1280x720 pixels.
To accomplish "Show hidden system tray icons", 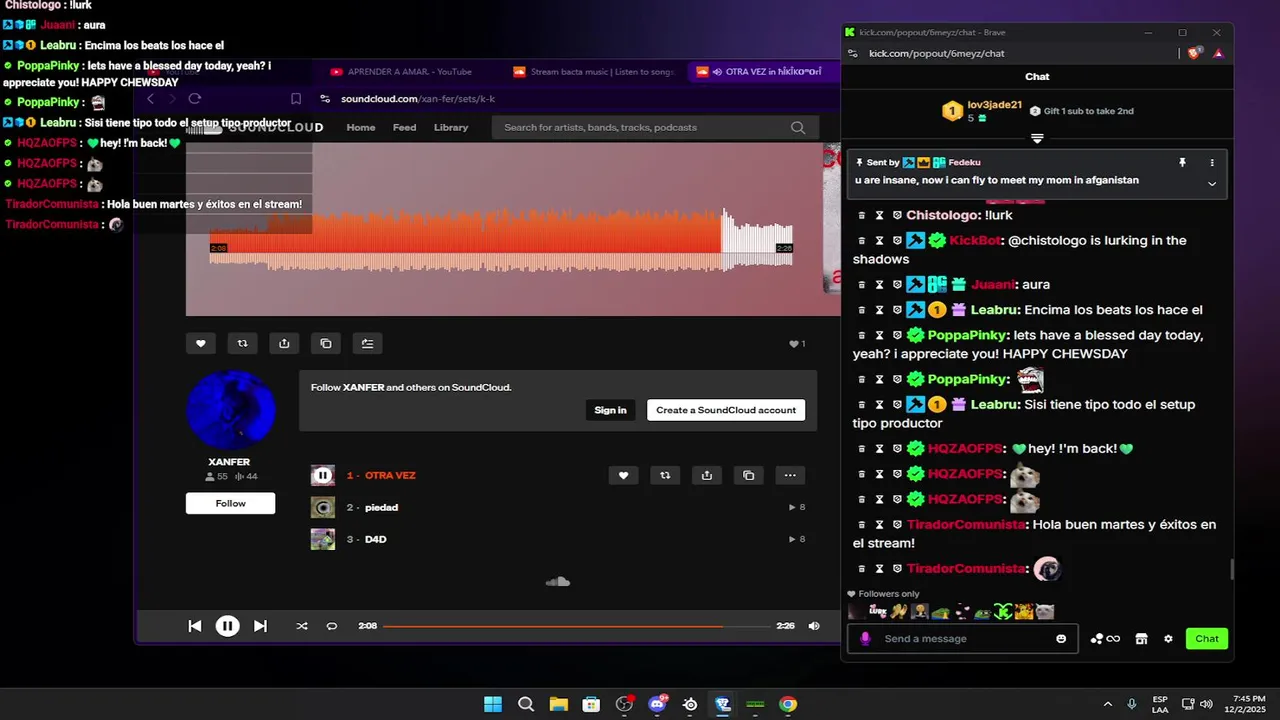I will coord(1107,704).
